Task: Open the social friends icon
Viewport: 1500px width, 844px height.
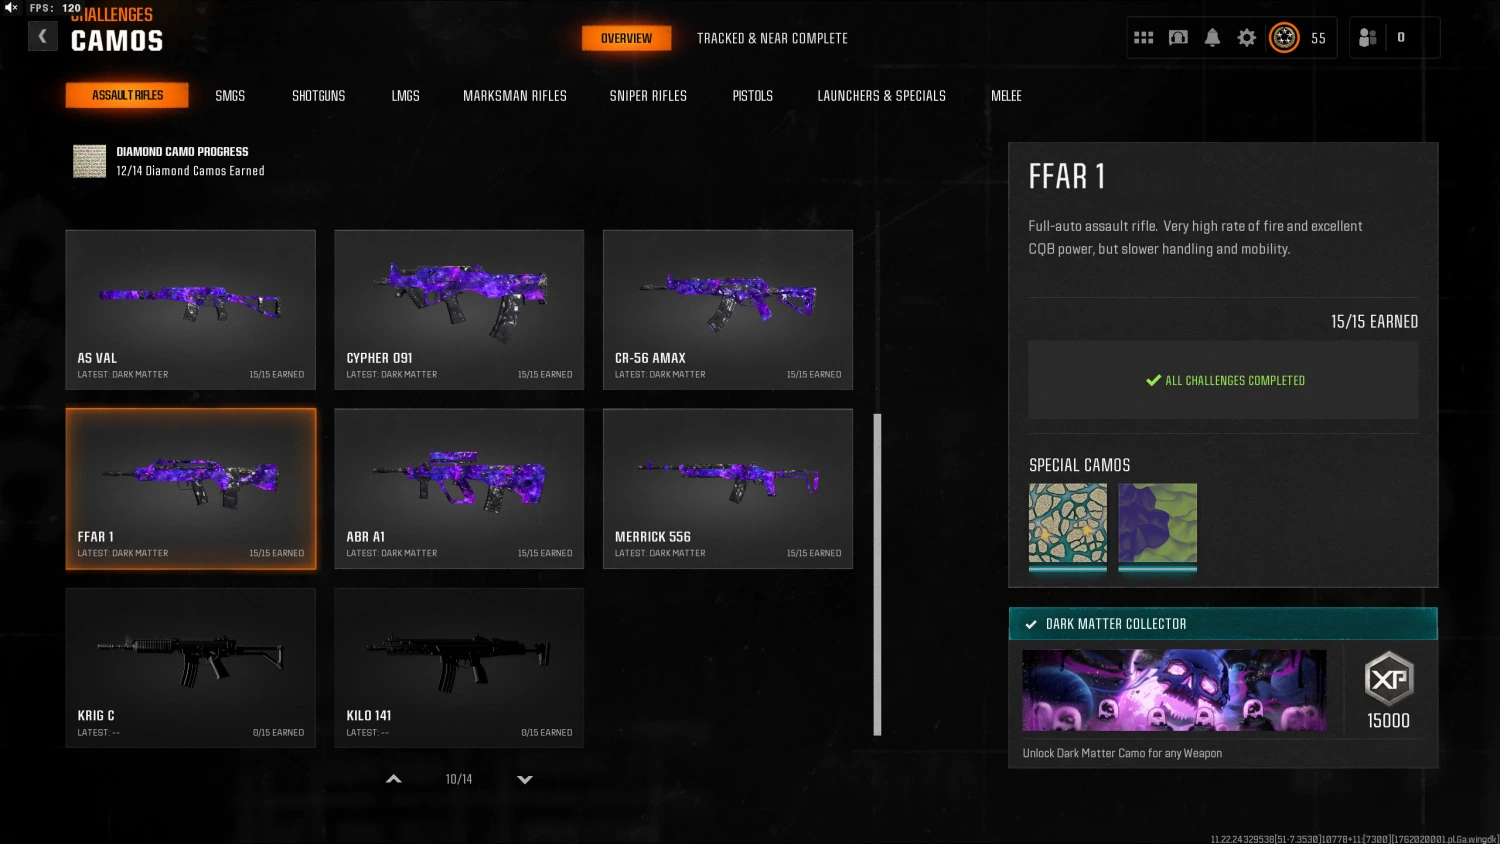Action: pos(1368,38)
